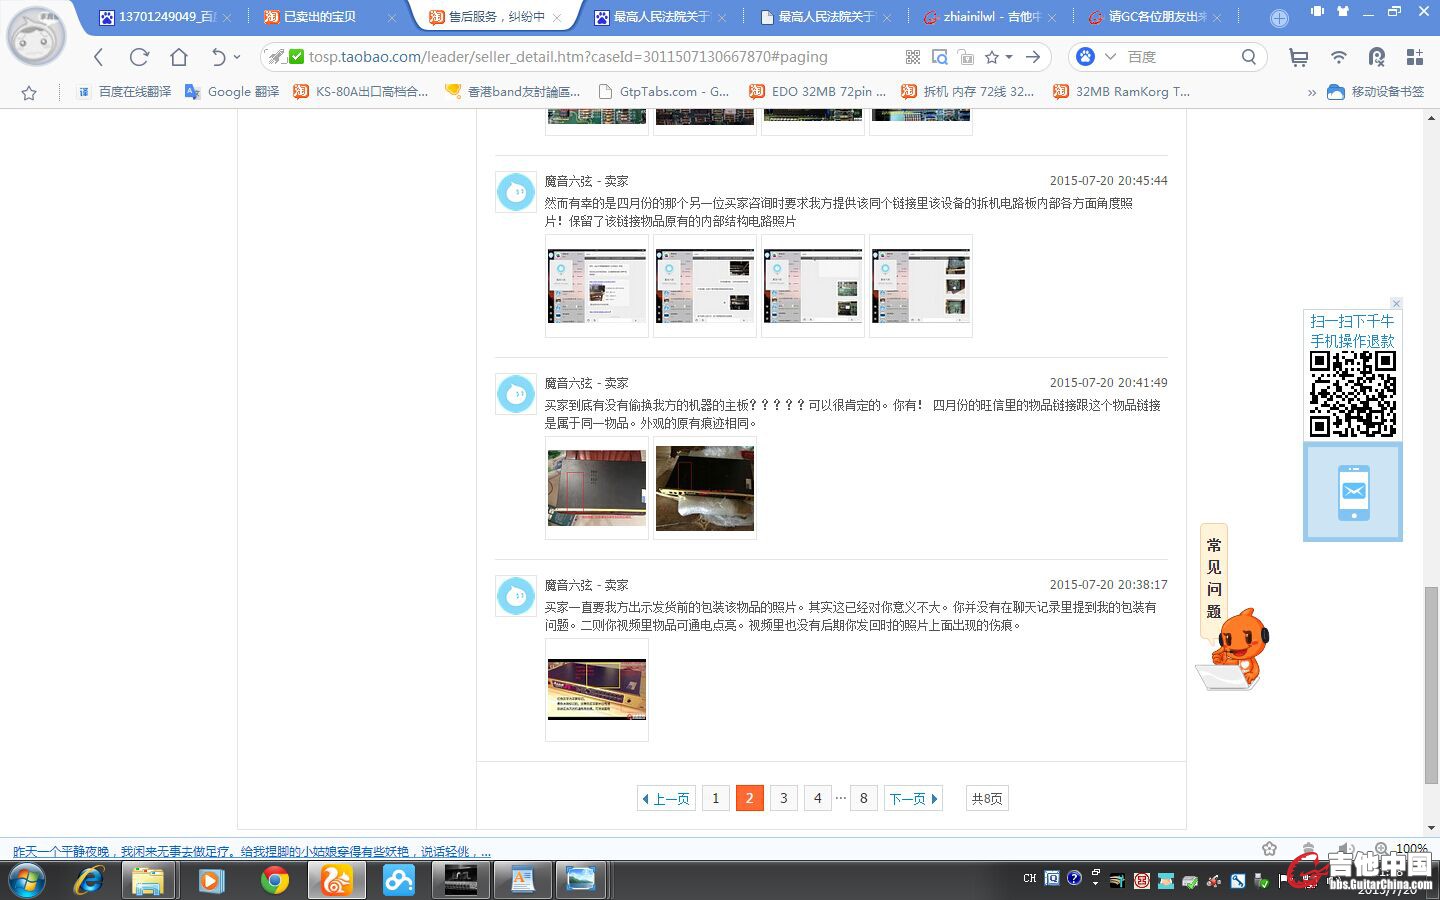Viewport: 1440px width, 900px height.
Task: Switch to the 已卖出的宝贝 tab
Action: [319, 17]
